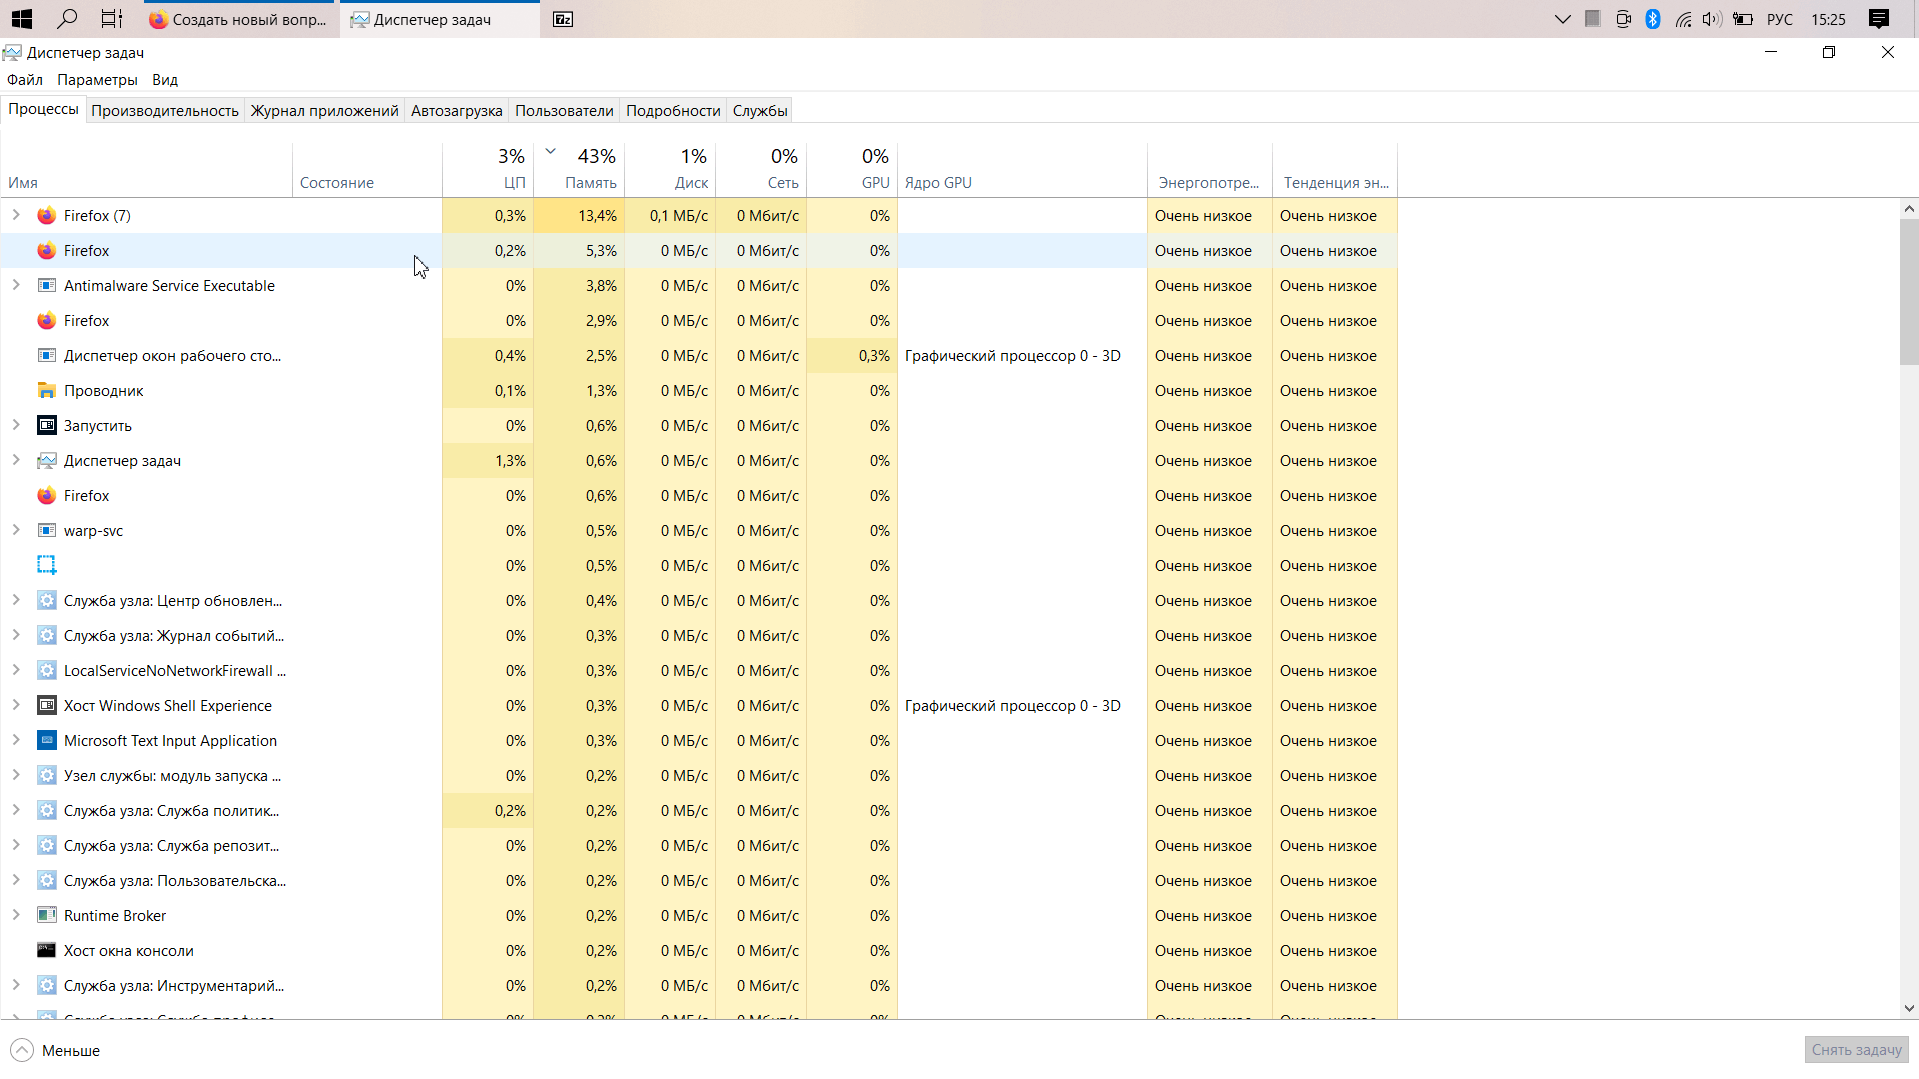Sort by ЦП column header
The width and height of the screenshot is (1919, 1079).
point(488,169)
